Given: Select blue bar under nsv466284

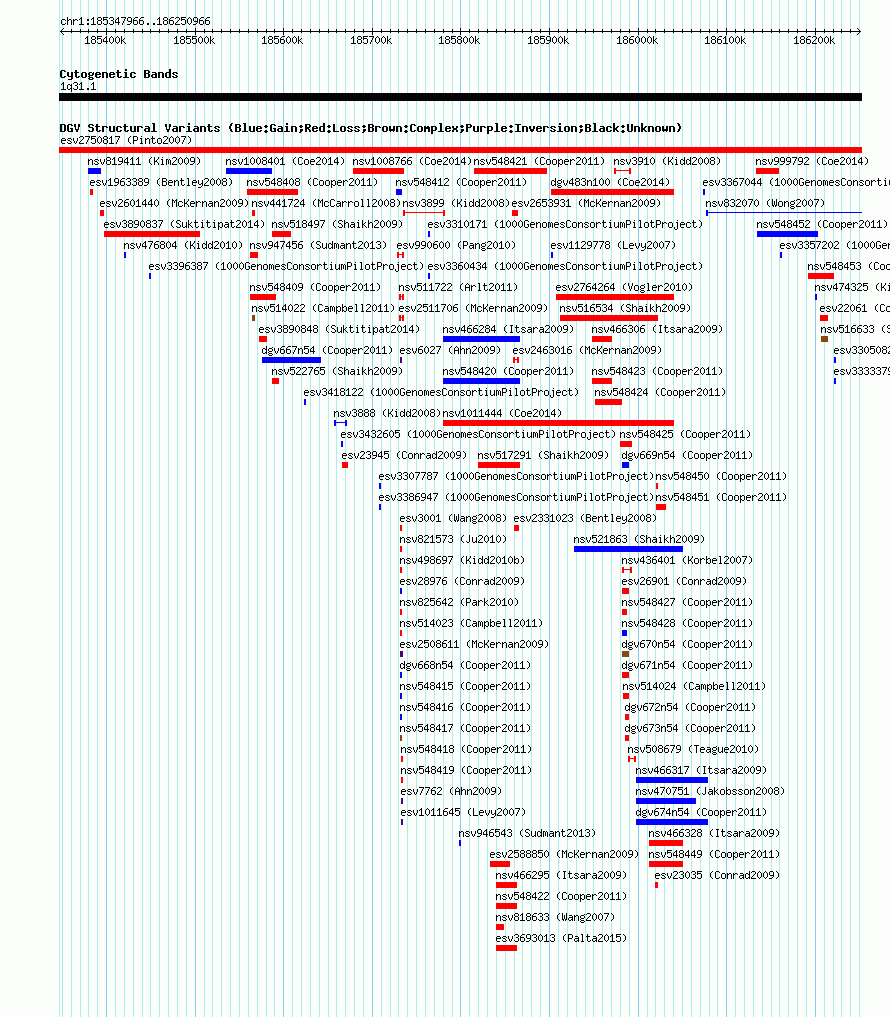Looking at the screenshot, I should [x=481, y=339].
